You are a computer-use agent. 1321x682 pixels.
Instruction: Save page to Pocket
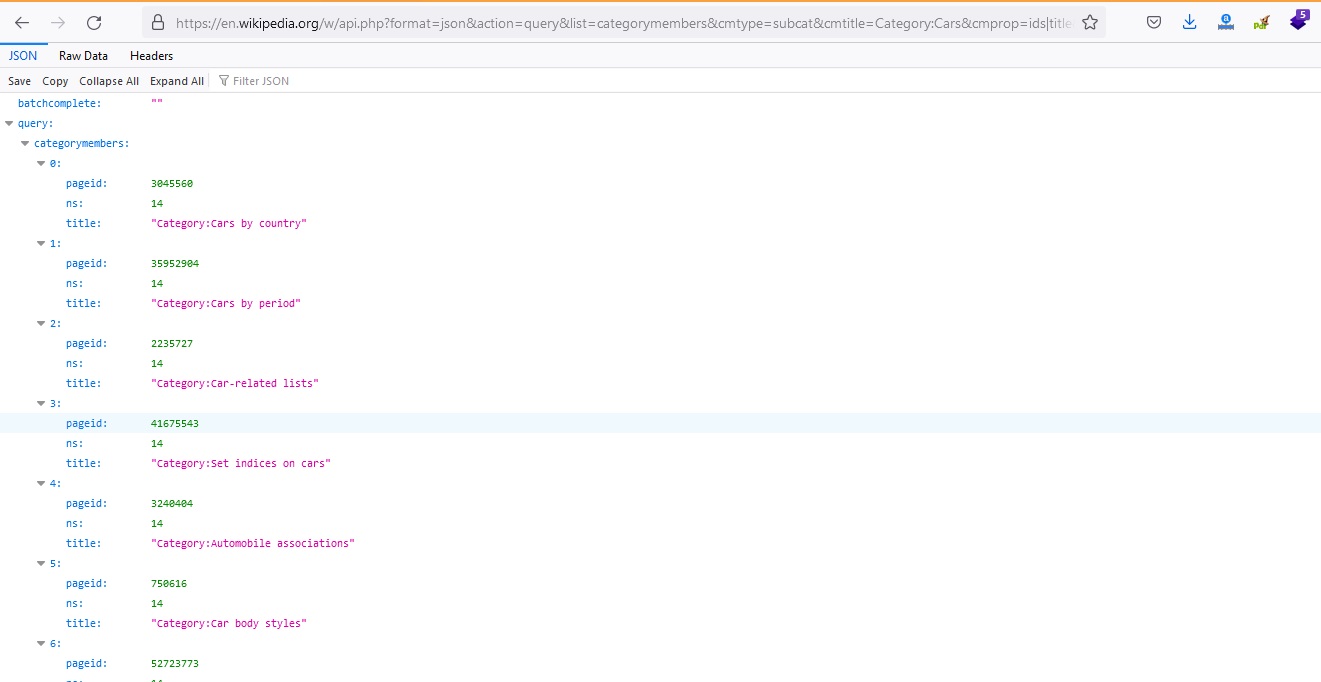click(1154, 22)
